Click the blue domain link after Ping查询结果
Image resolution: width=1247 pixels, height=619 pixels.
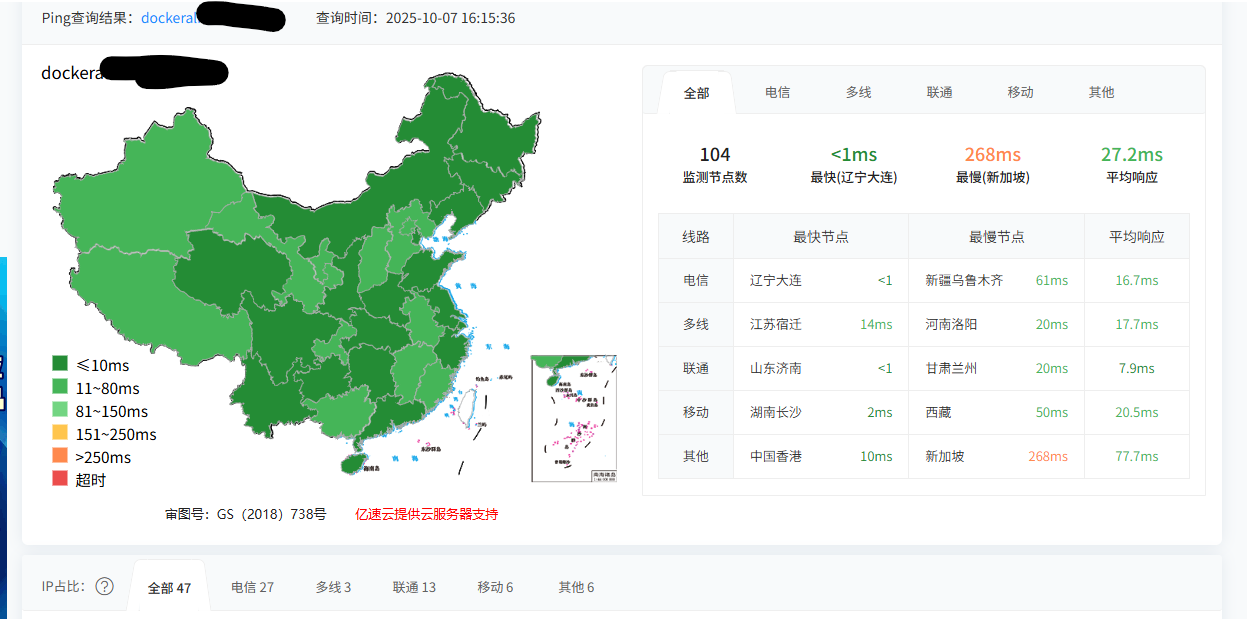[168, 18]
